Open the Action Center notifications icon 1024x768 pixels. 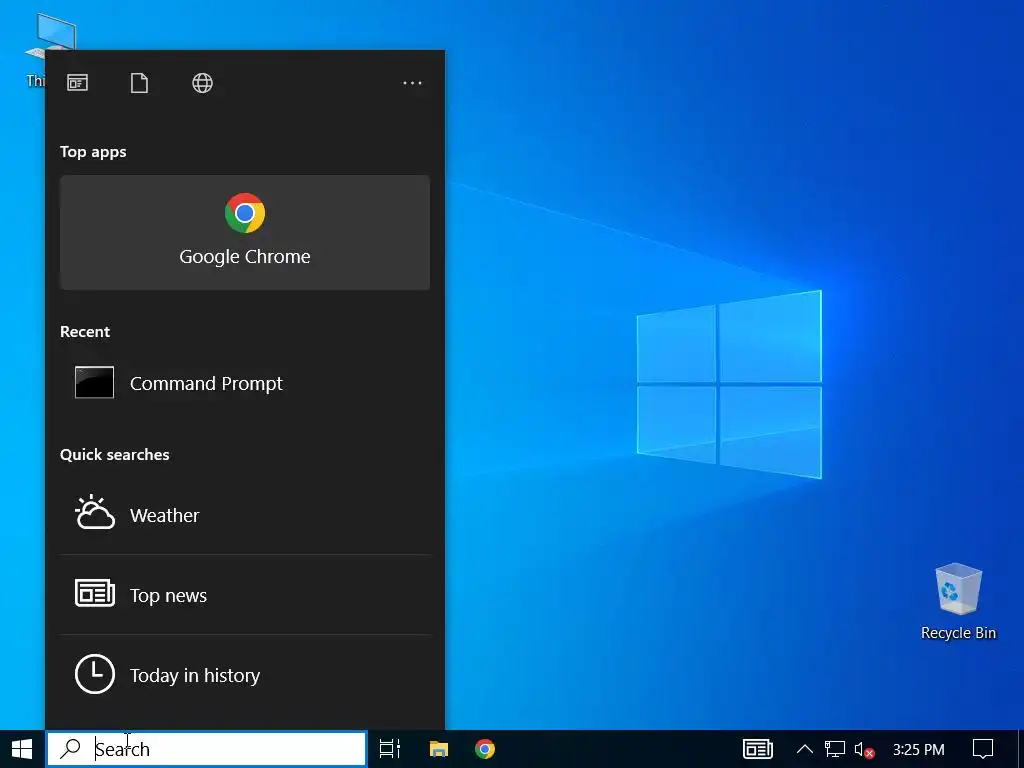pos(983,749)
